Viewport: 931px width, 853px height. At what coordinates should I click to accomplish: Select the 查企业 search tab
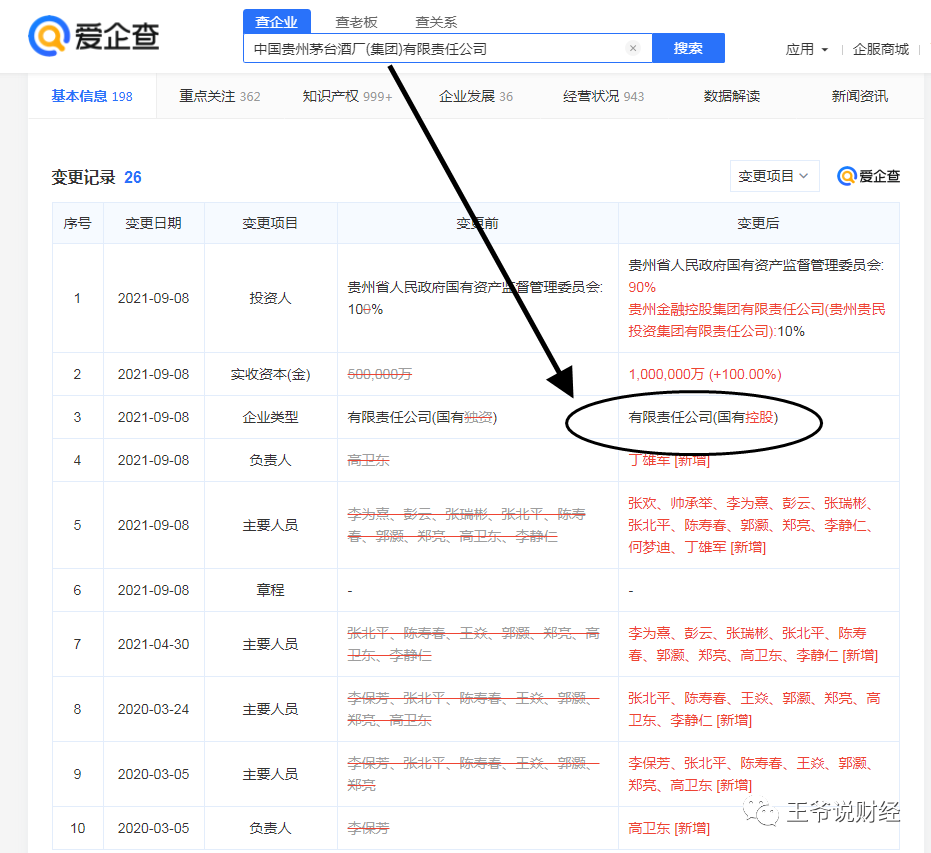(x=277, y=22)
